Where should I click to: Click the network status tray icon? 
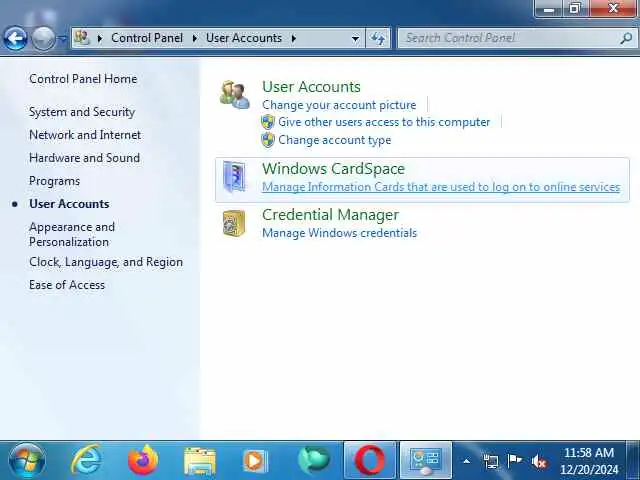(491, 461)
